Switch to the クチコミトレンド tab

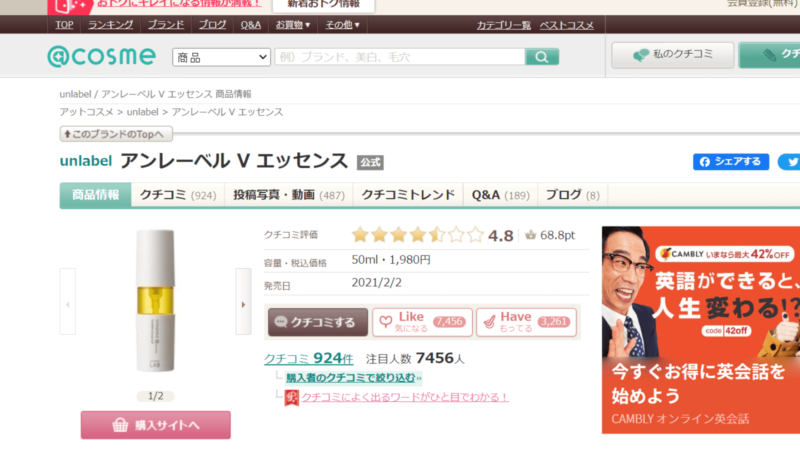(408, 195)
